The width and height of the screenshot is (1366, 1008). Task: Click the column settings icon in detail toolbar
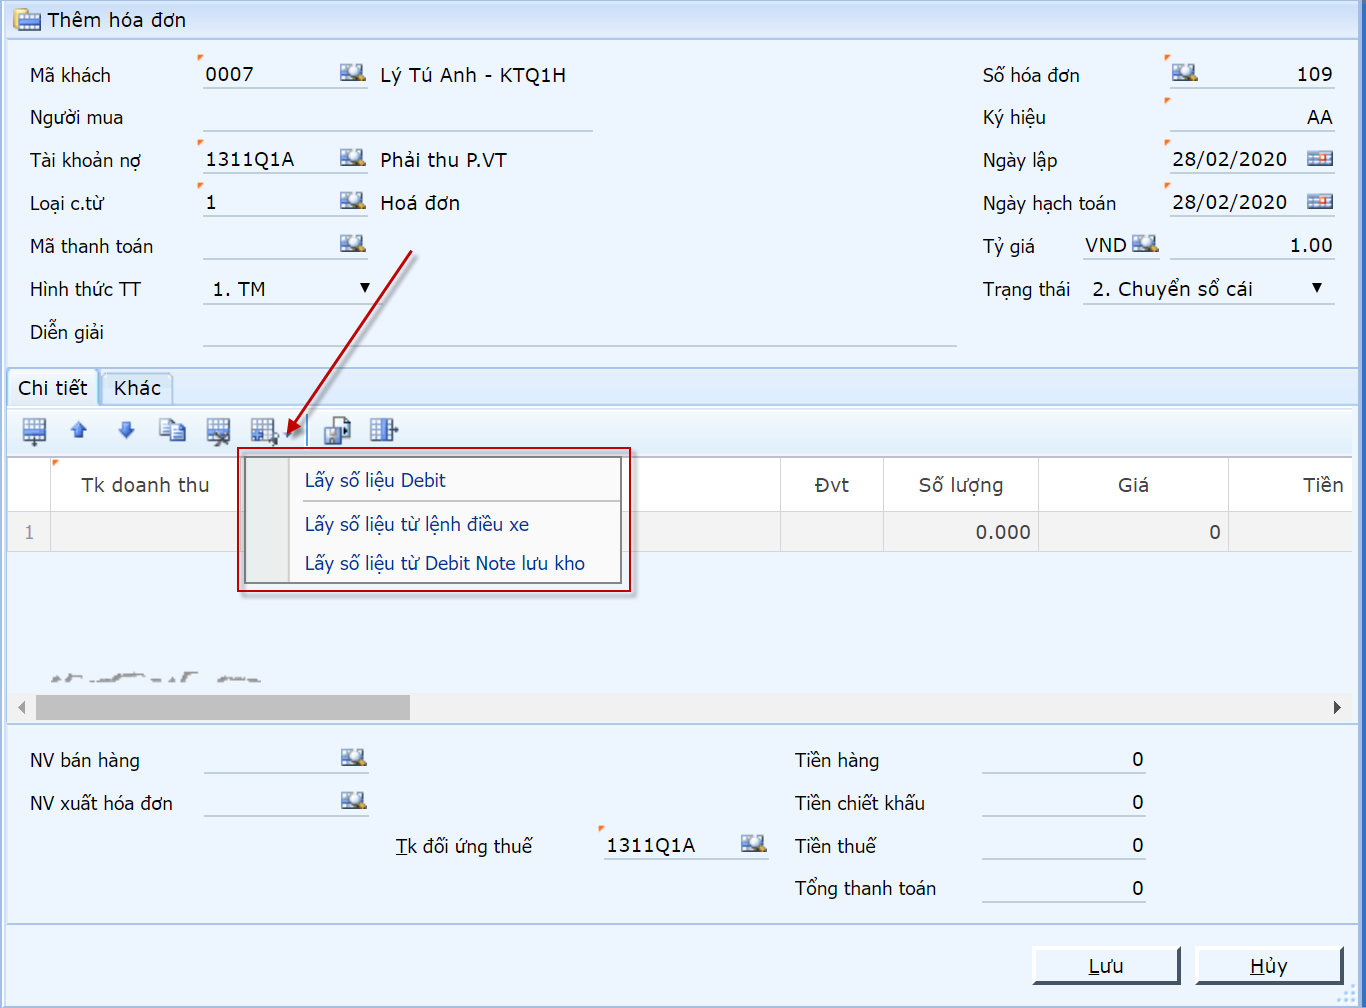pos(383,430)
